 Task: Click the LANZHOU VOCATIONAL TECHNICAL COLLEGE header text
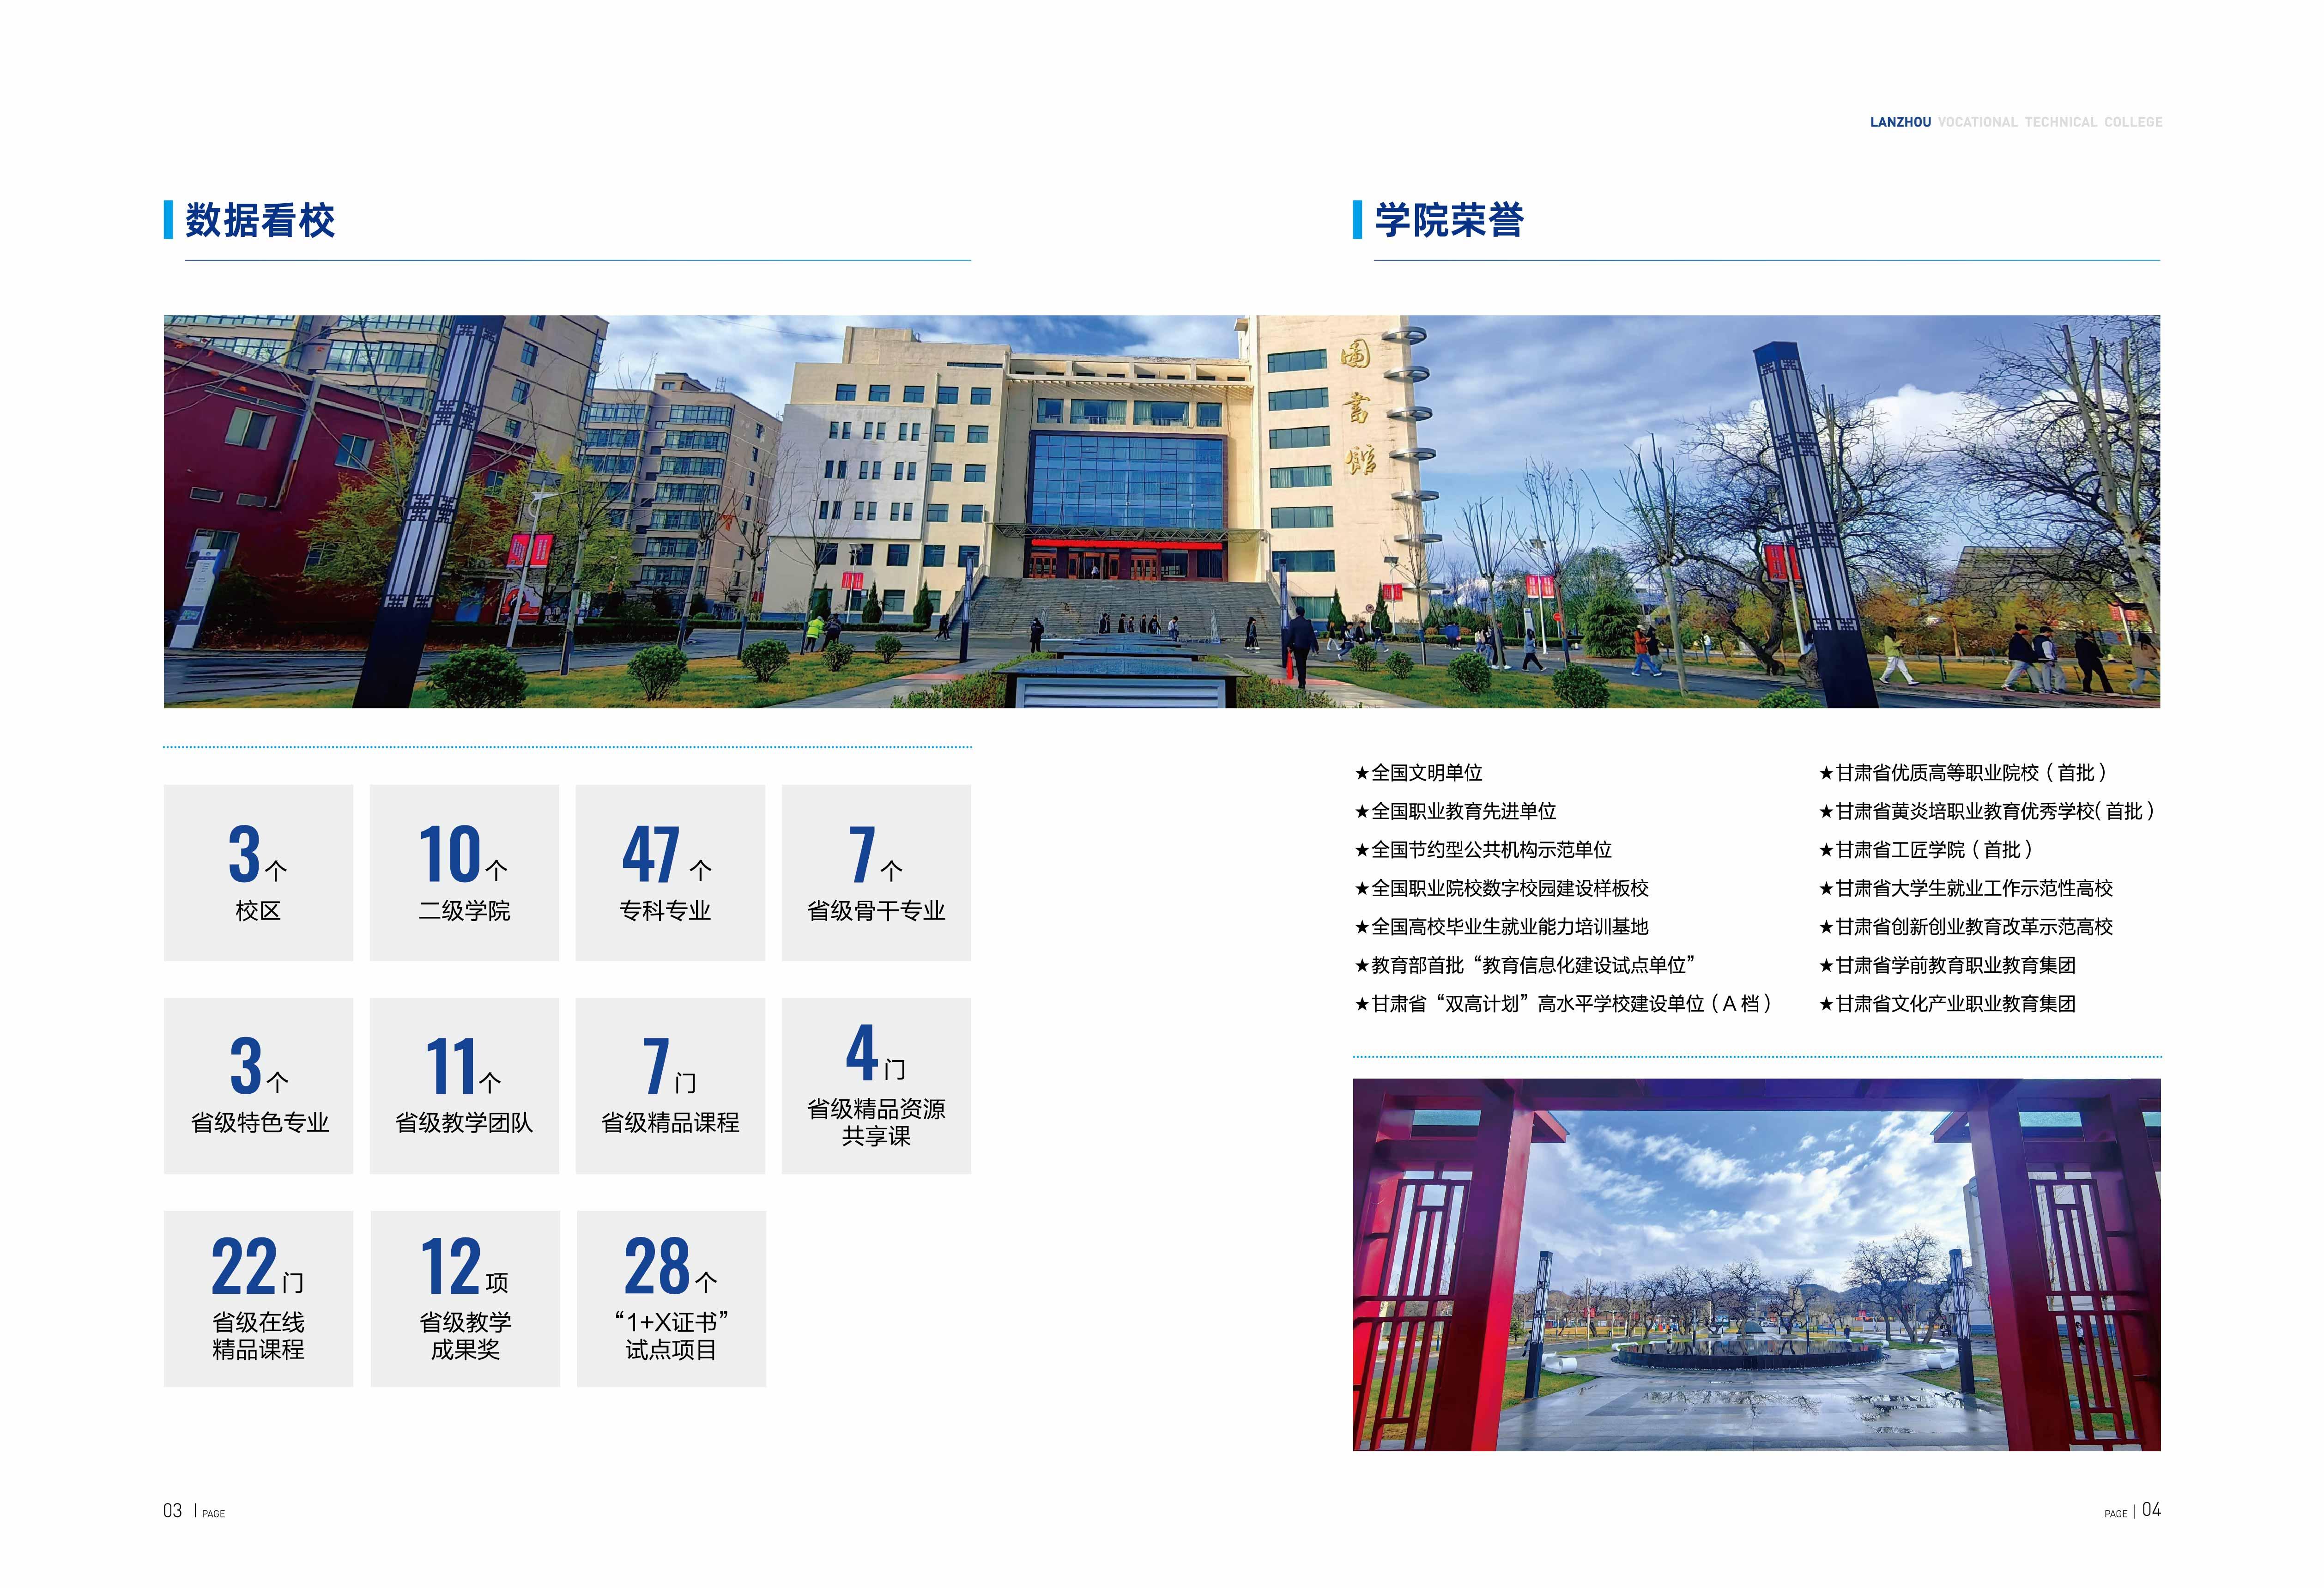click(2015, 122)
